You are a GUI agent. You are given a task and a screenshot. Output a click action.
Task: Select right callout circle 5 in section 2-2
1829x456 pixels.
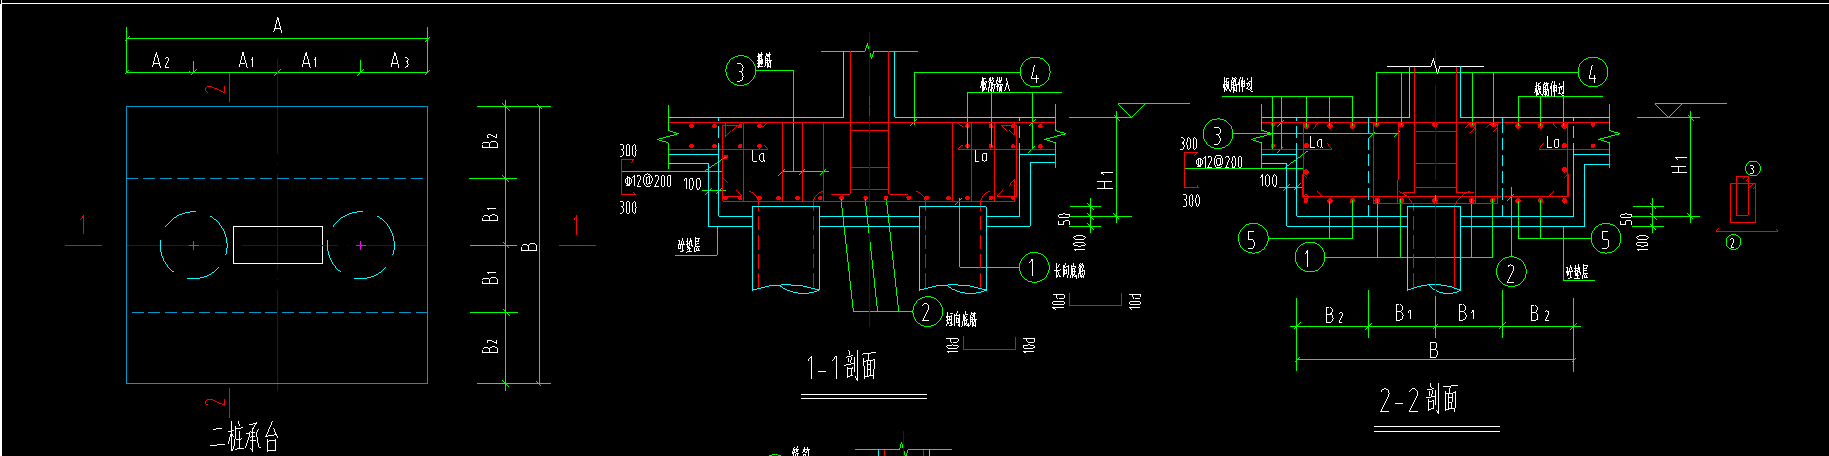1605,238
